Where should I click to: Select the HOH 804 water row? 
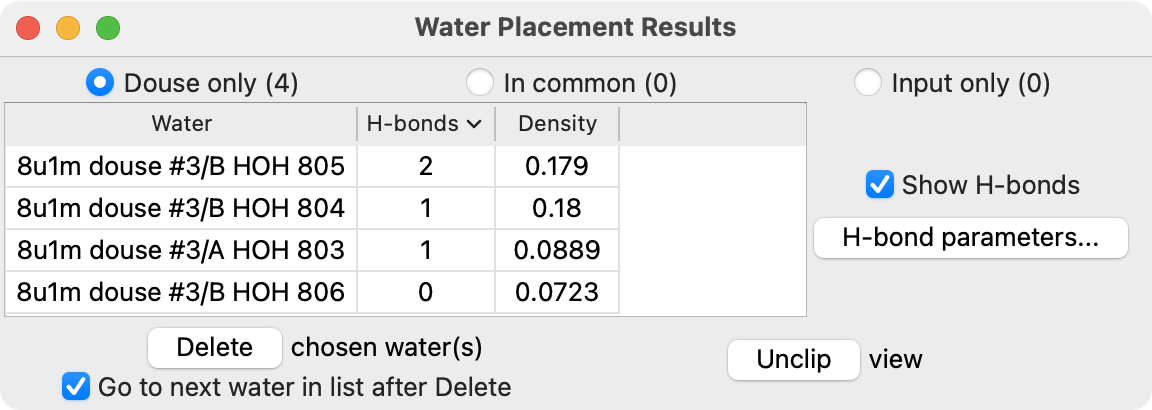coord(181,208)
